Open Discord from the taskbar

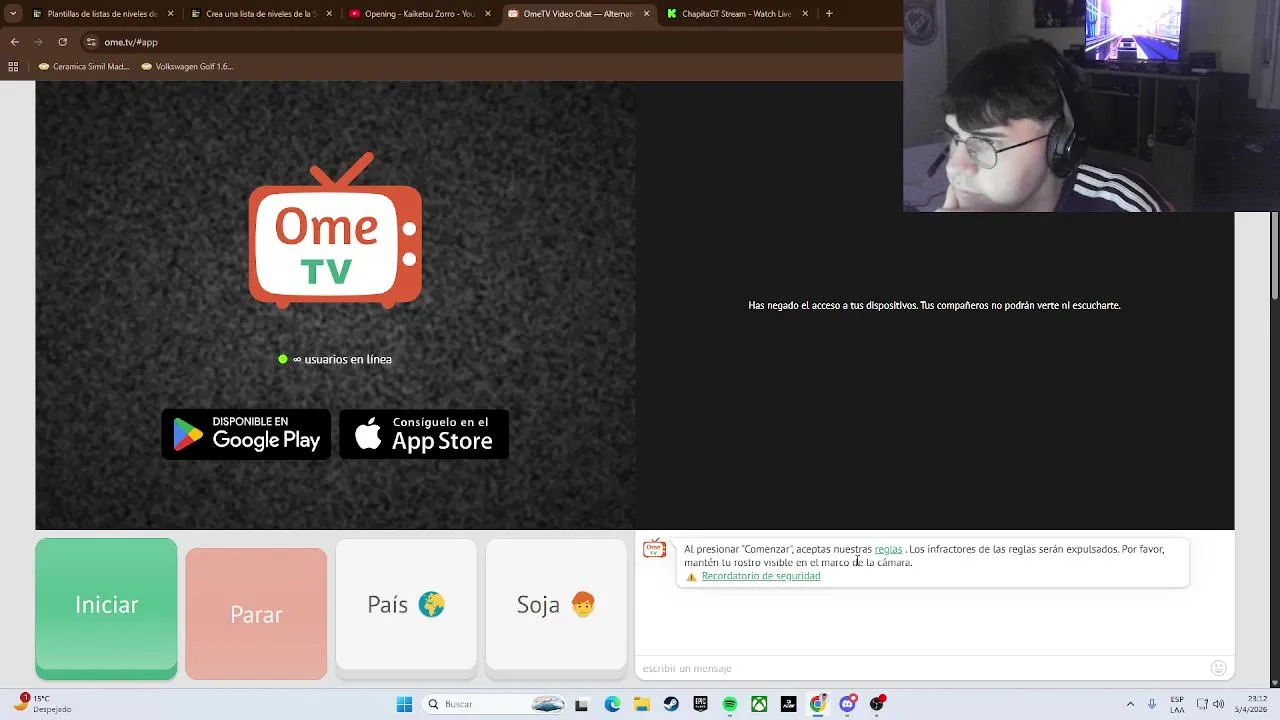pos(848,704)
